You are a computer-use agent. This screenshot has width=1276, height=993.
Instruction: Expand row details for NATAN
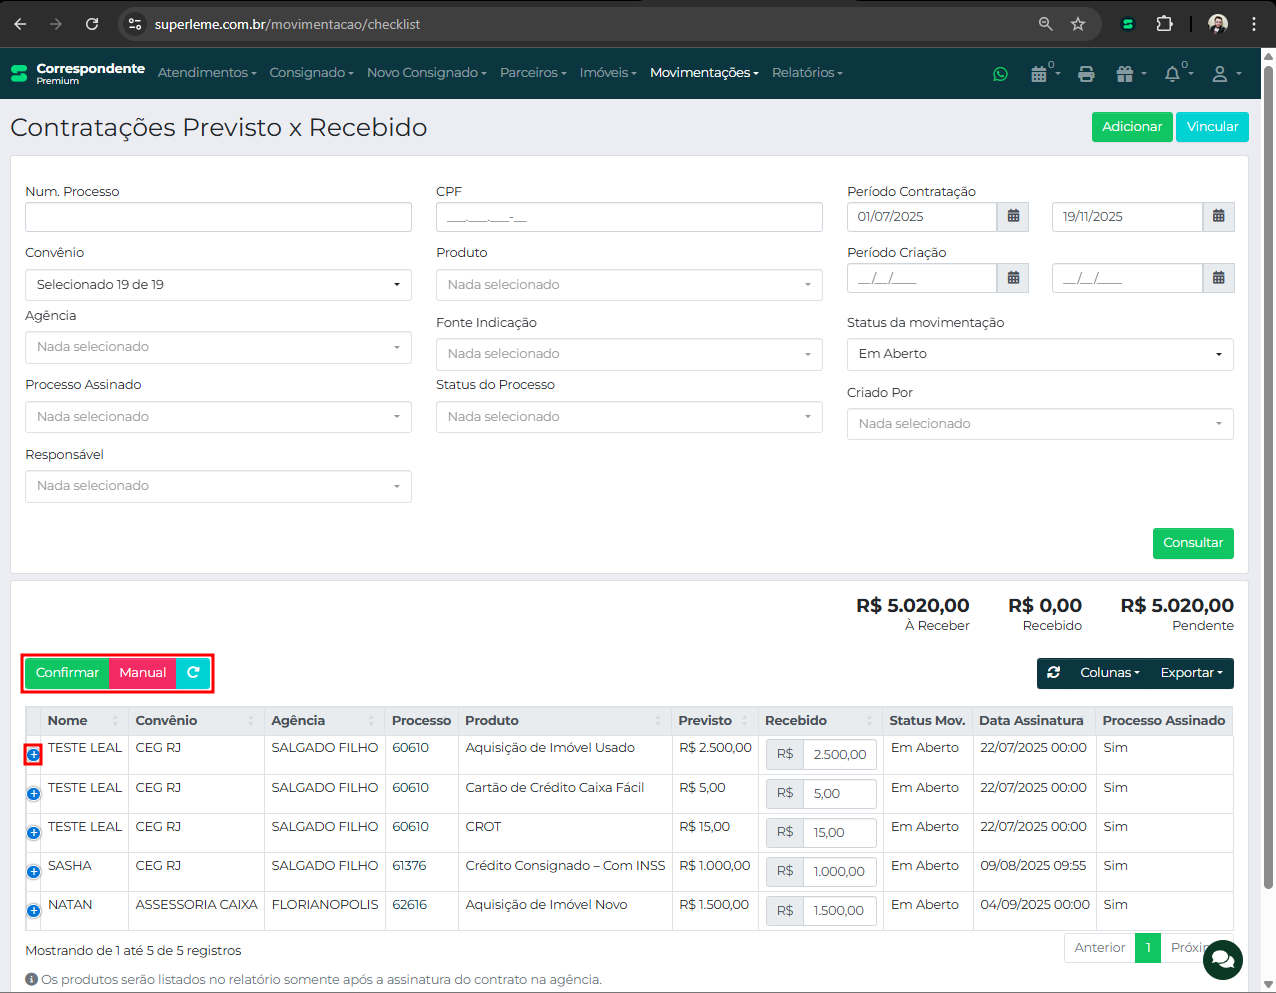pos(33,911)
